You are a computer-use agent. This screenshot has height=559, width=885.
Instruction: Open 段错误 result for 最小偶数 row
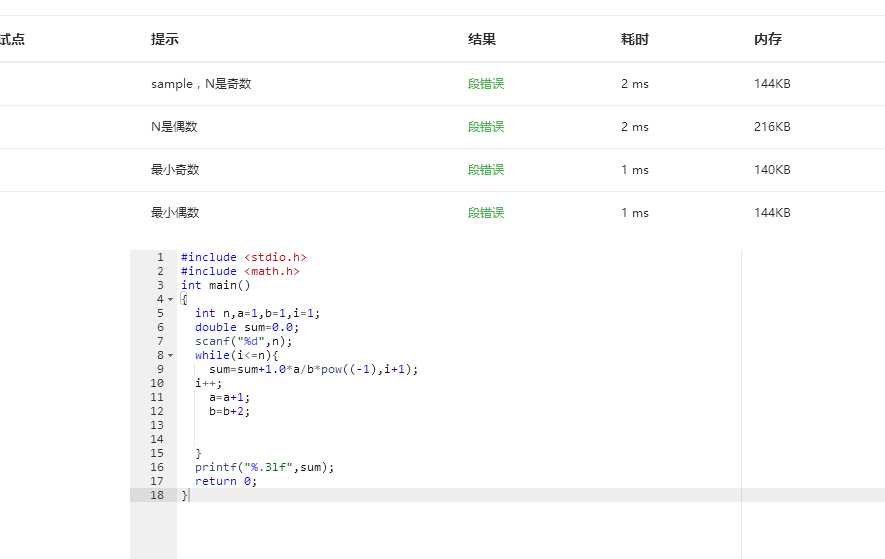[x=485, y=213]
